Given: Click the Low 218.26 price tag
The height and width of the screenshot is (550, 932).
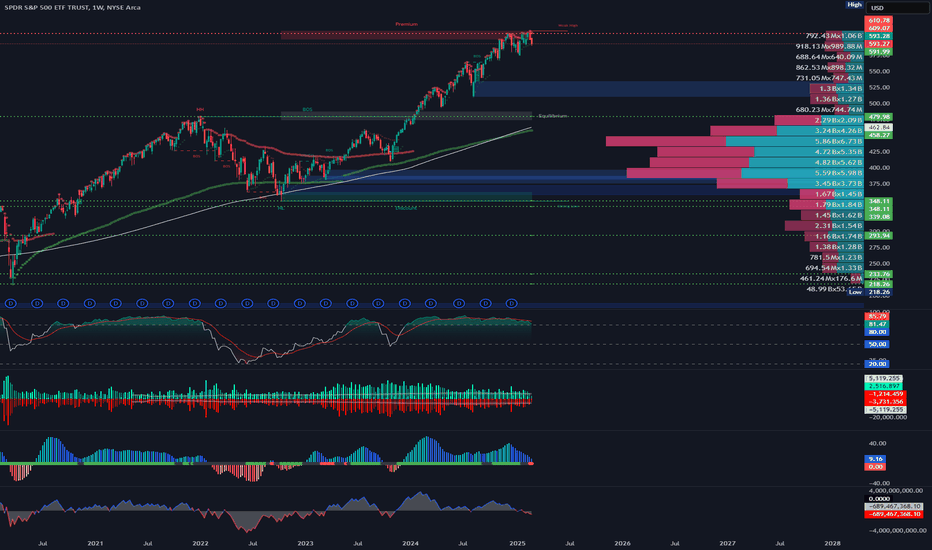Looking at the screenshot, I should pyautogui.click(x=870, y=292).
